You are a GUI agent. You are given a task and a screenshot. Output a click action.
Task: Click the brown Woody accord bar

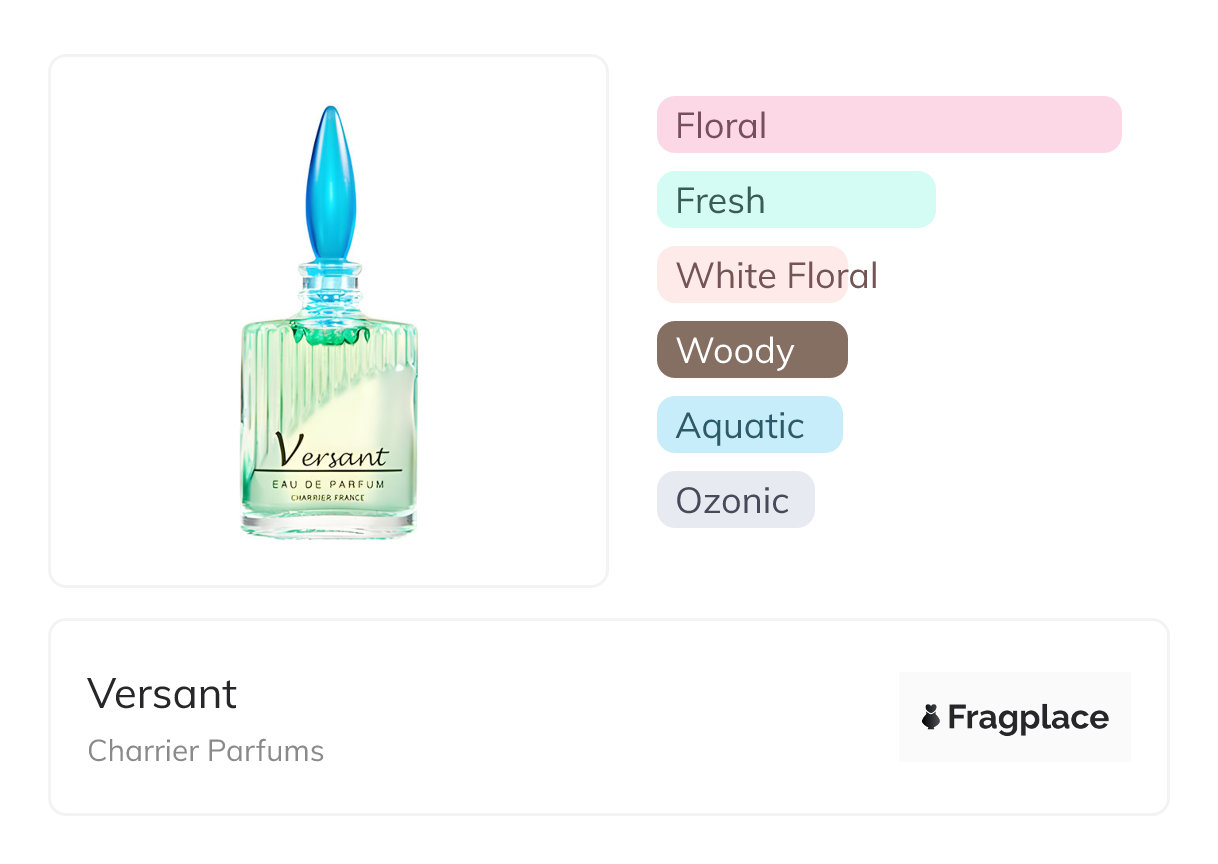(752, 350)
